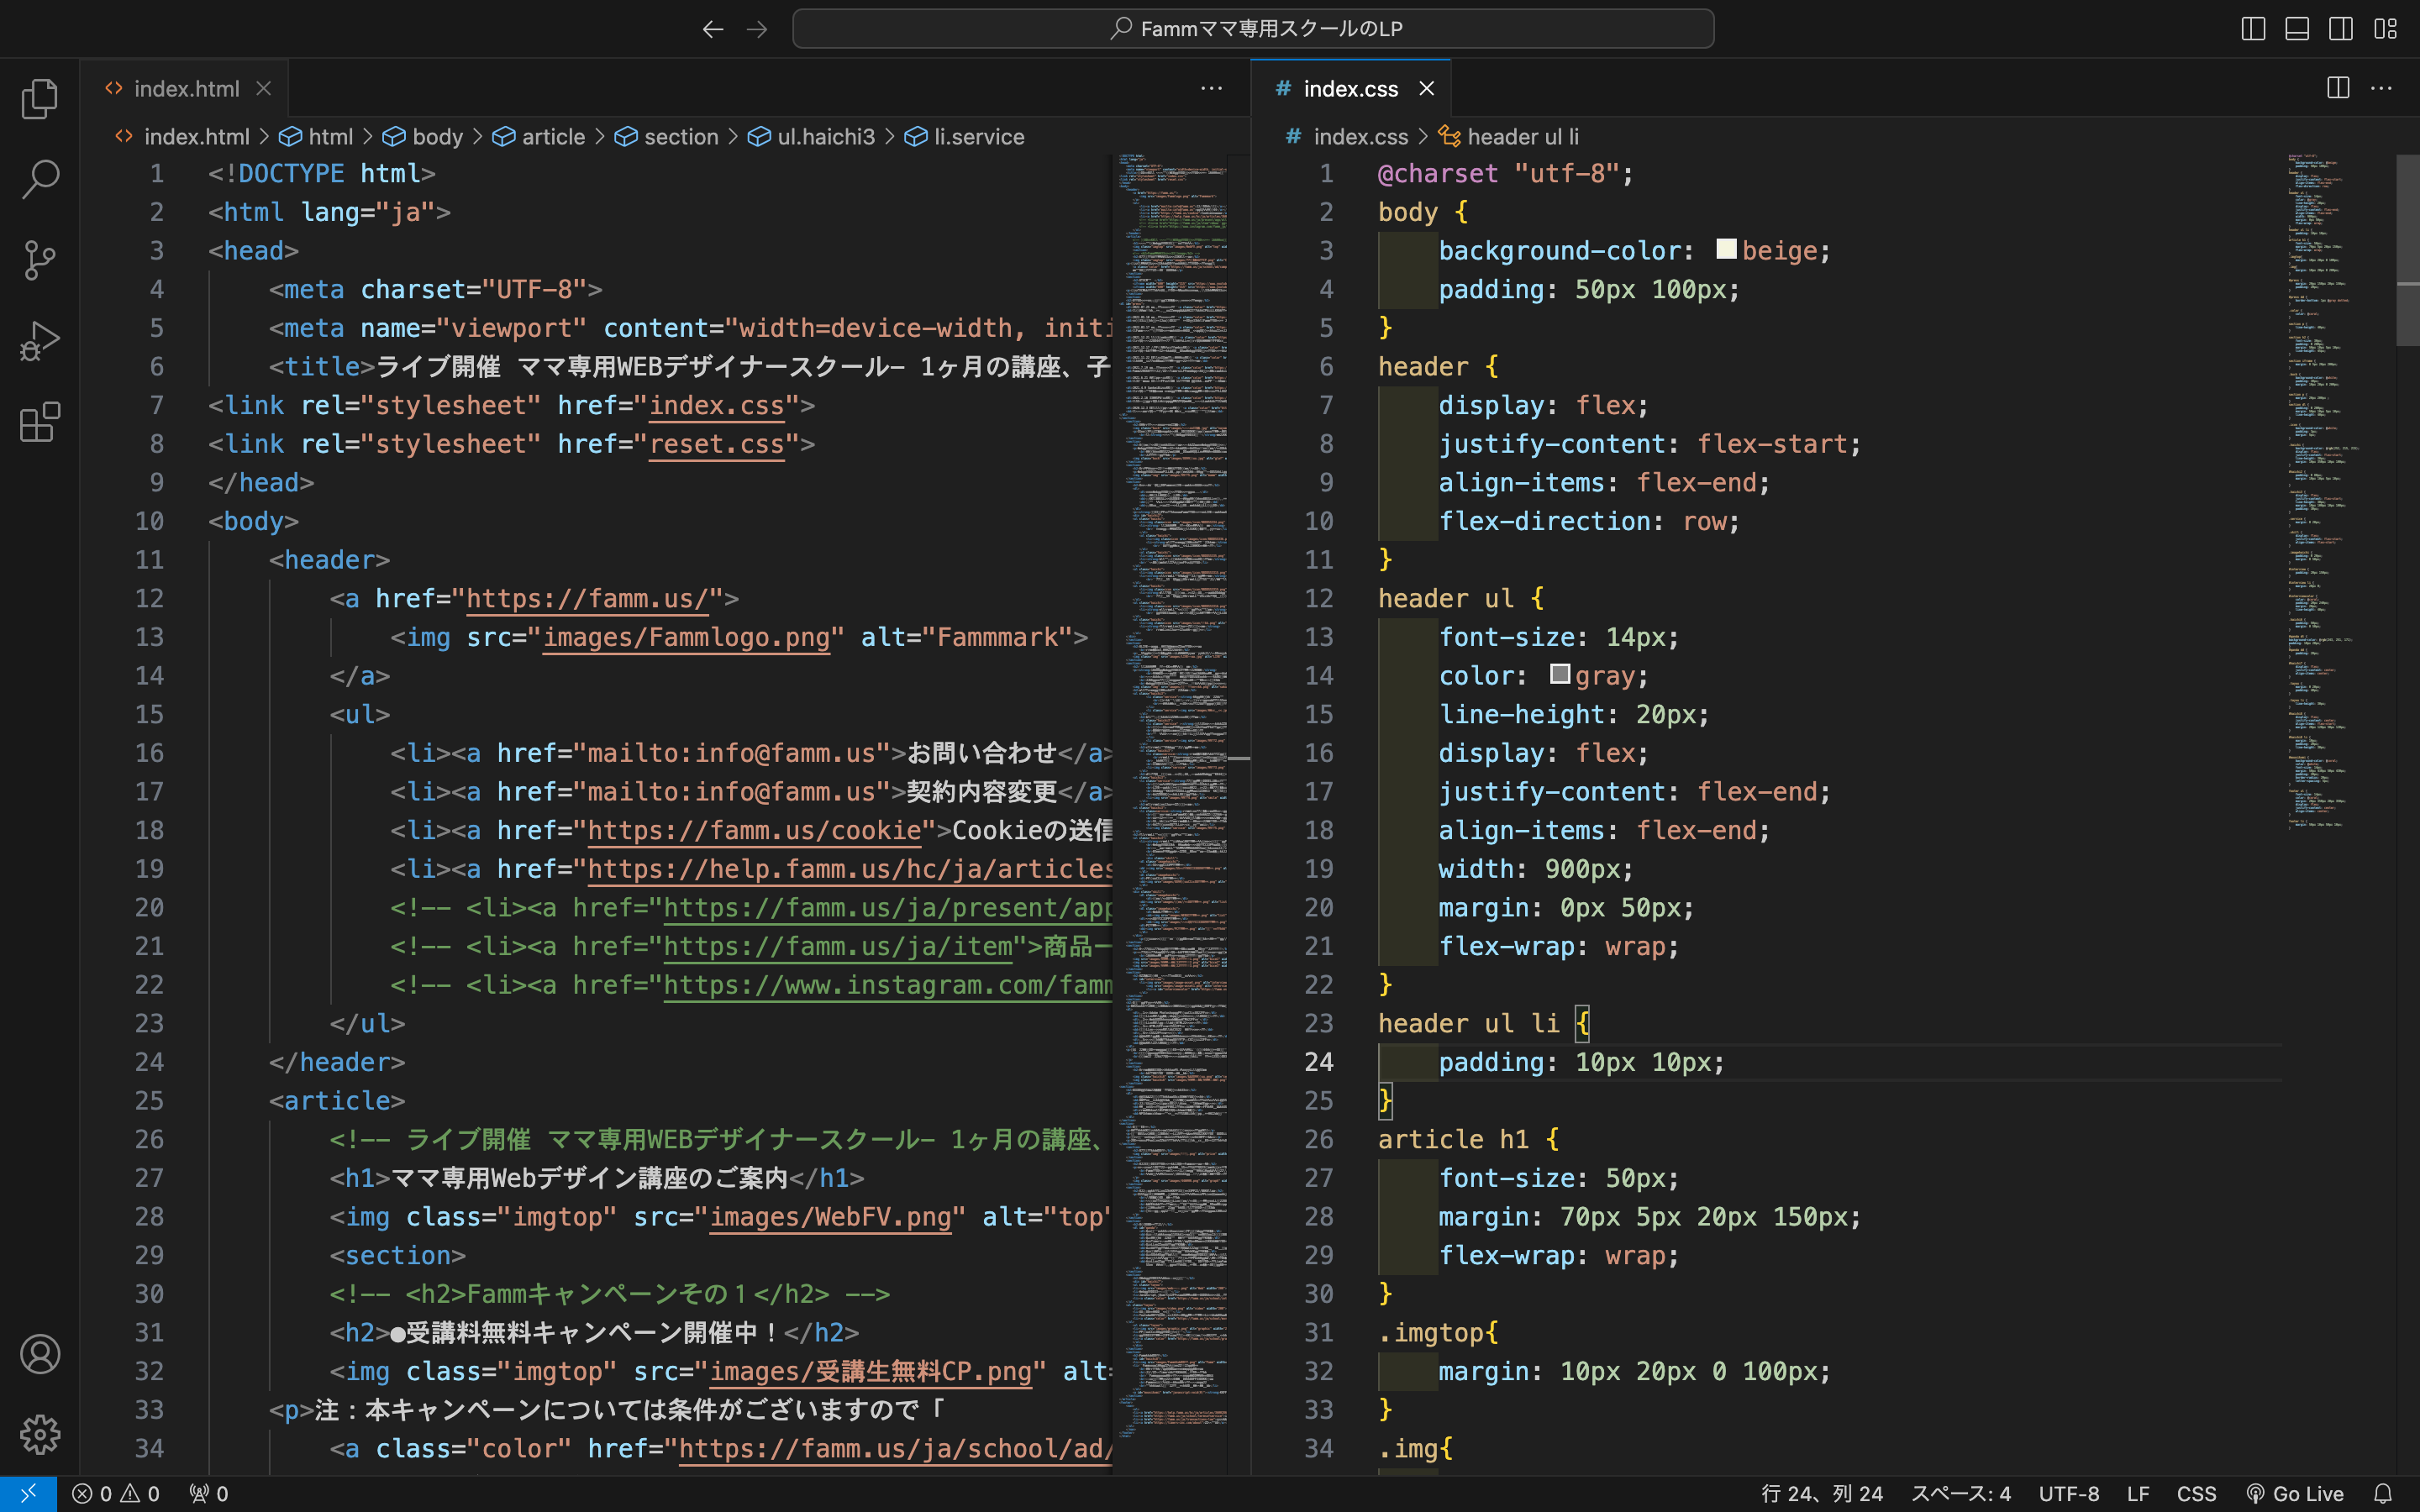Go to line via 行 24、列 24
Image resolution: width=2420 pixels, height=1512 pixels.
pos(1821,1493)
